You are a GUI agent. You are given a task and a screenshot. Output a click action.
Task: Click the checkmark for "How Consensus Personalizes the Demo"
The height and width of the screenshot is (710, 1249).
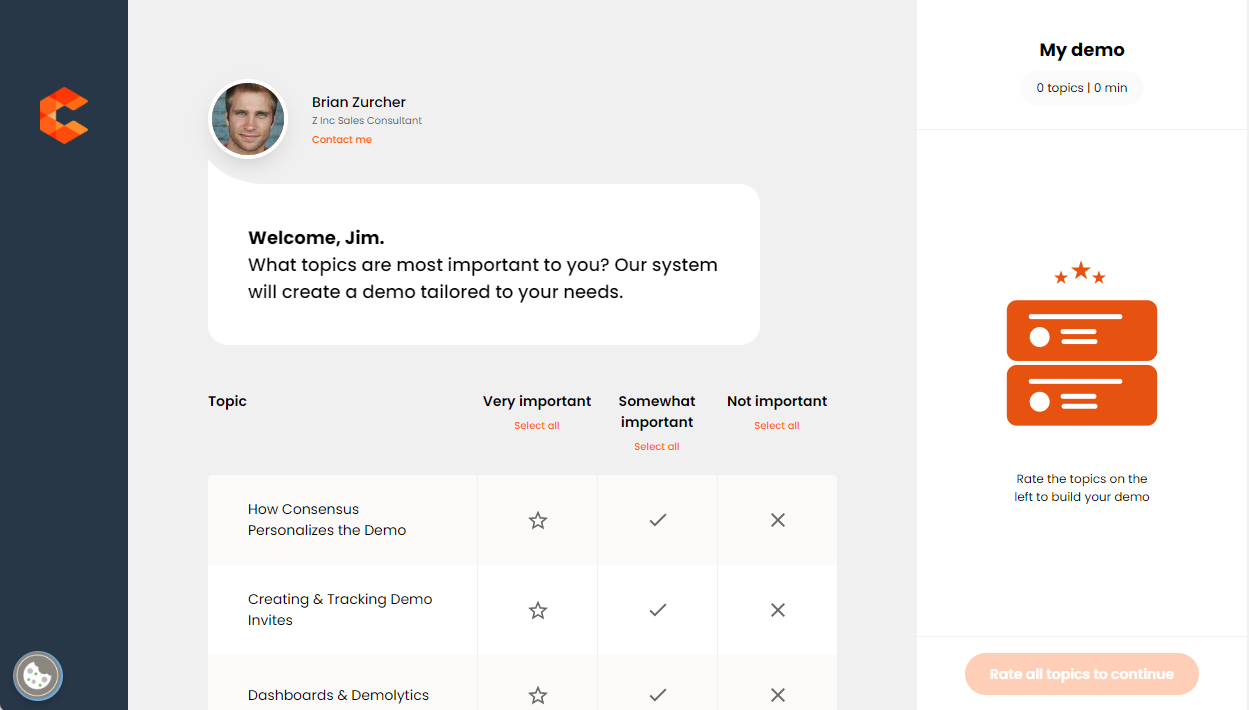pyautogui.click(x=657, y=520)
